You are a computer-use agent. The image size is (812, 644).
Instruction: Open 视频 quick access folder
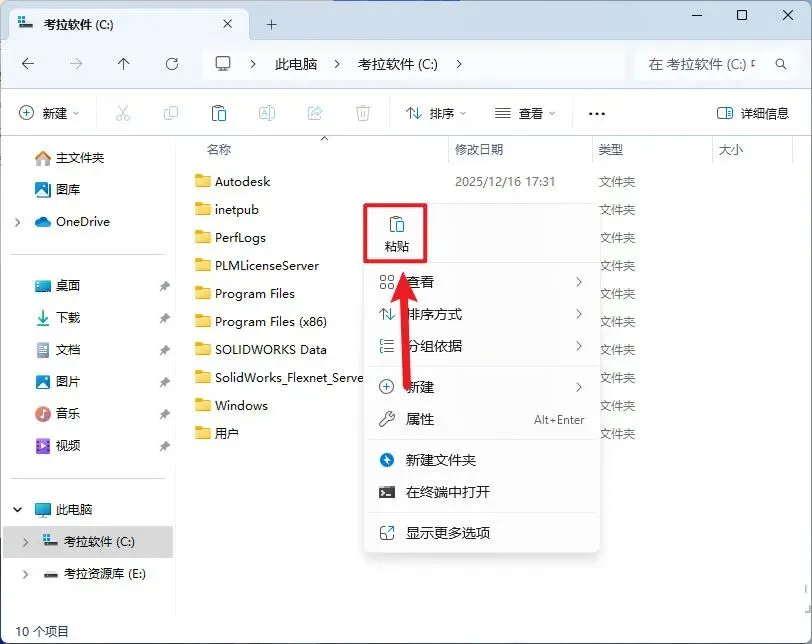(58, 446)
